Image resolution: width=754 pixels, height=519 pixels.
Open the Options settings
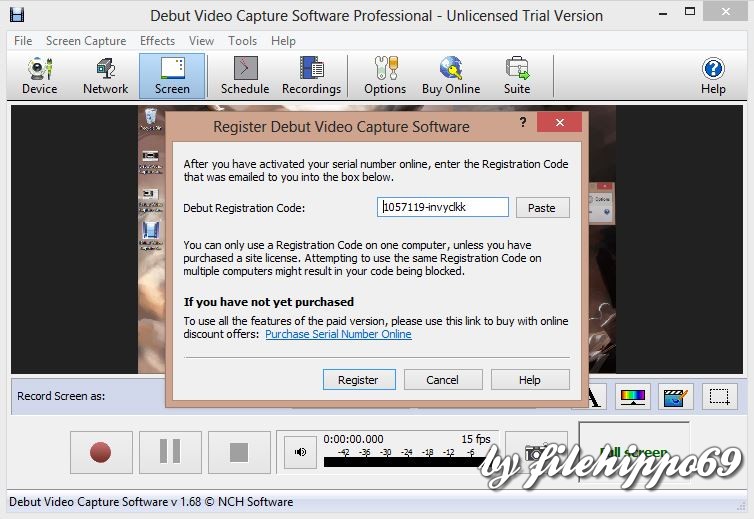pos(385,76)
